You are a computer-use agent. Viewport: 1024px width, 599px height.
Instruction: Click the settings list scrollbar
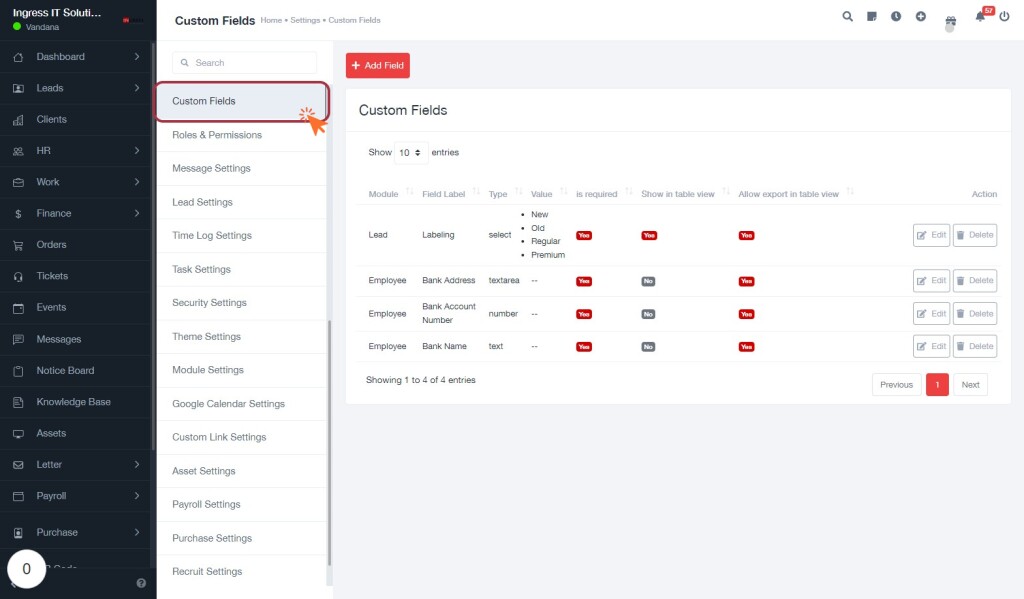point(329,442)
